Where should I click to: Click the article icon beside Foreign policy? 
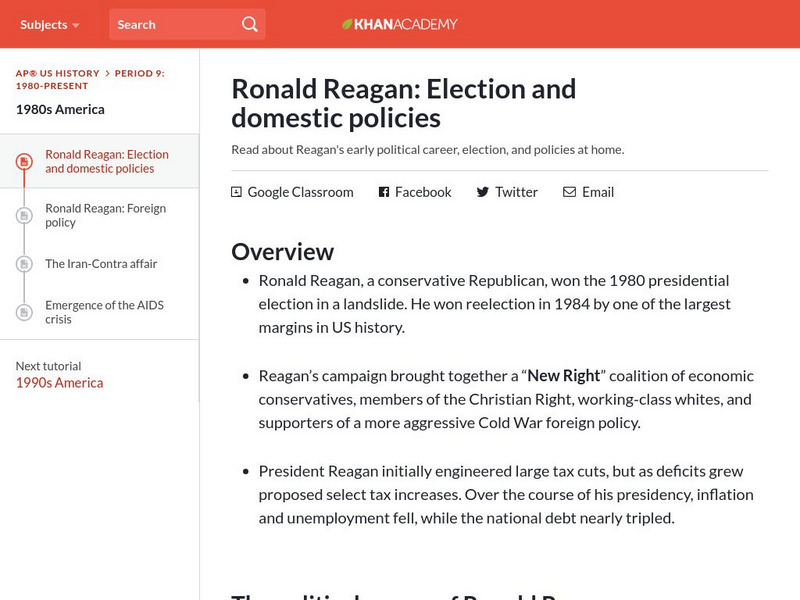(24, 216)
